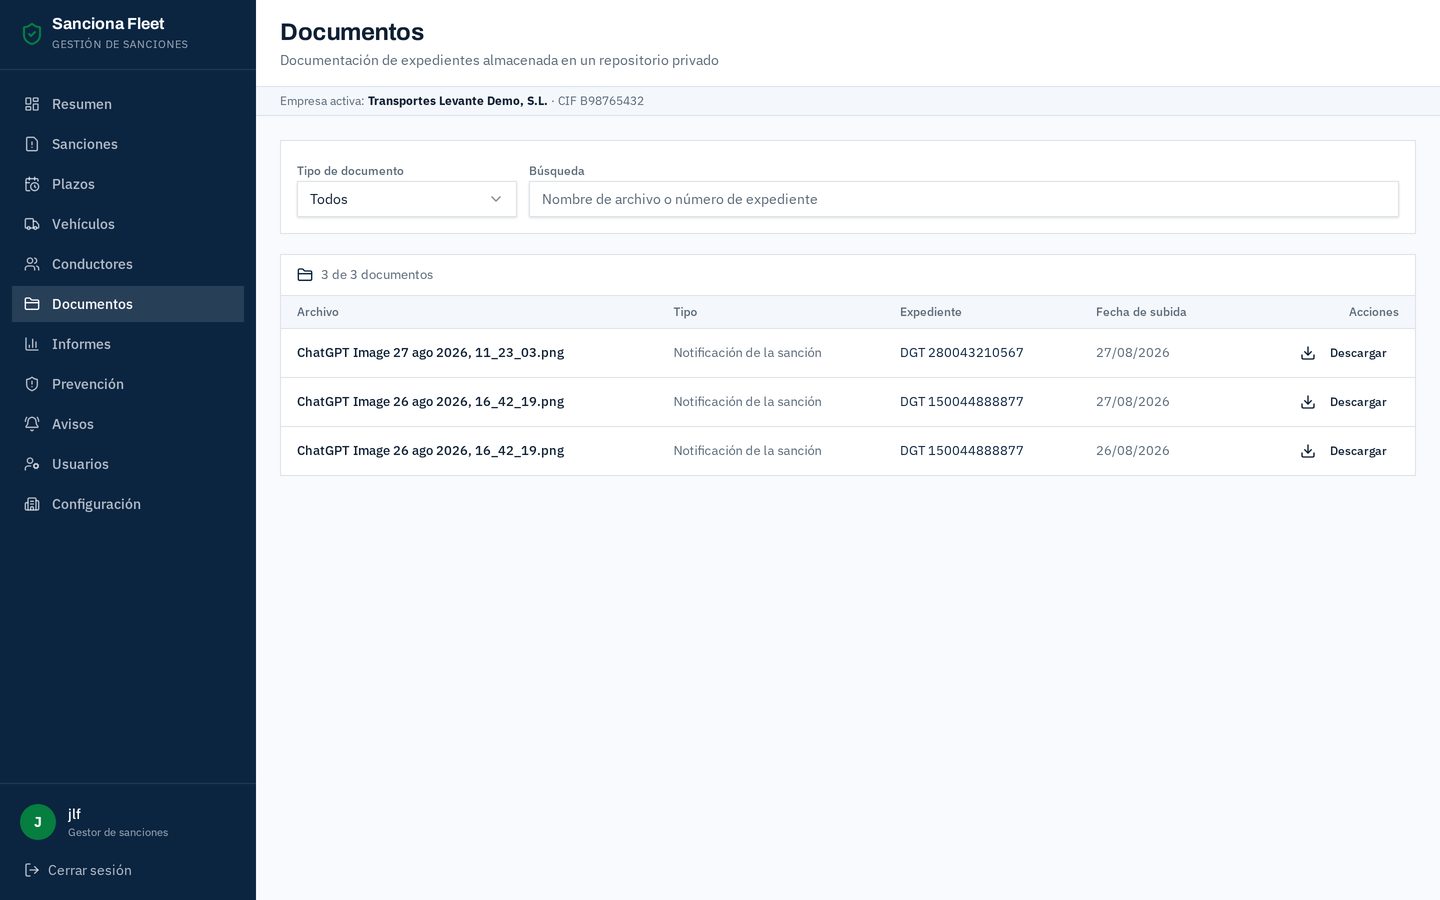Click the Configuración building icon
The image size is (1440, 900).
pos(32,504)
